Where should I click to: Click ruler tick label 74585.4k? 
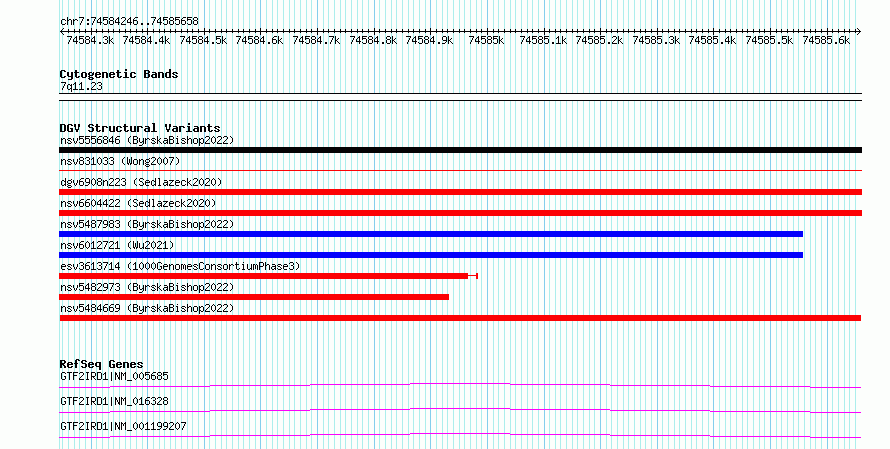click(x=712, y=40)
